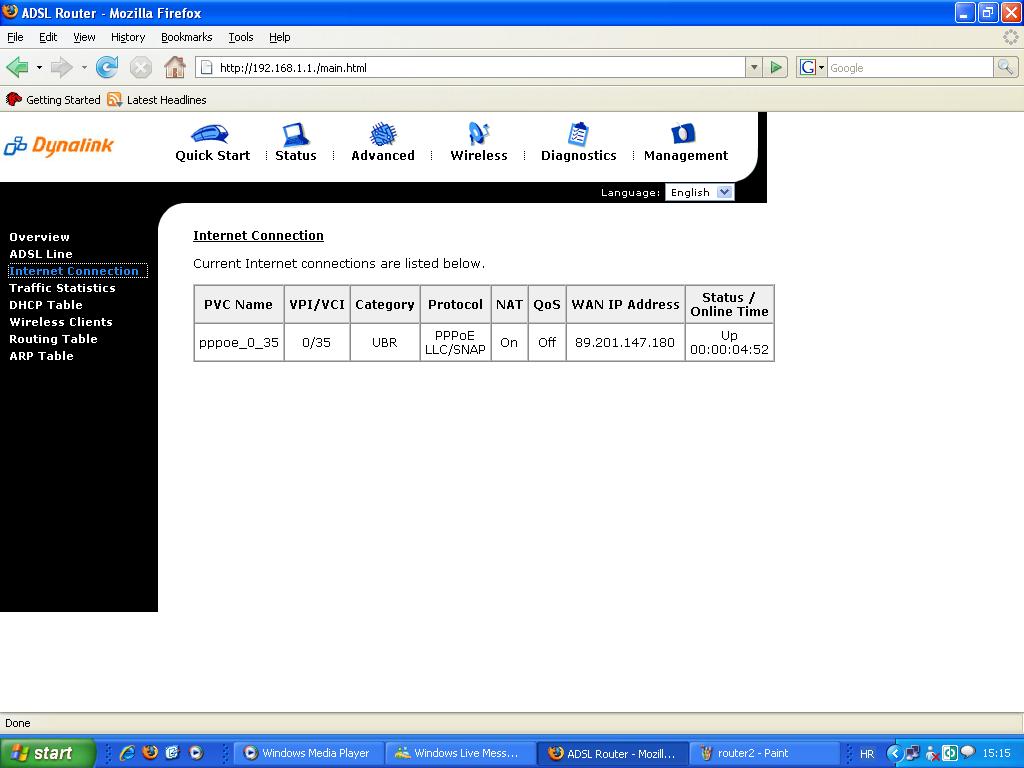Image resolution: width=1024 pixels, height=768 pixels.
Task: Open the History menu
Action: pos(128,37)
